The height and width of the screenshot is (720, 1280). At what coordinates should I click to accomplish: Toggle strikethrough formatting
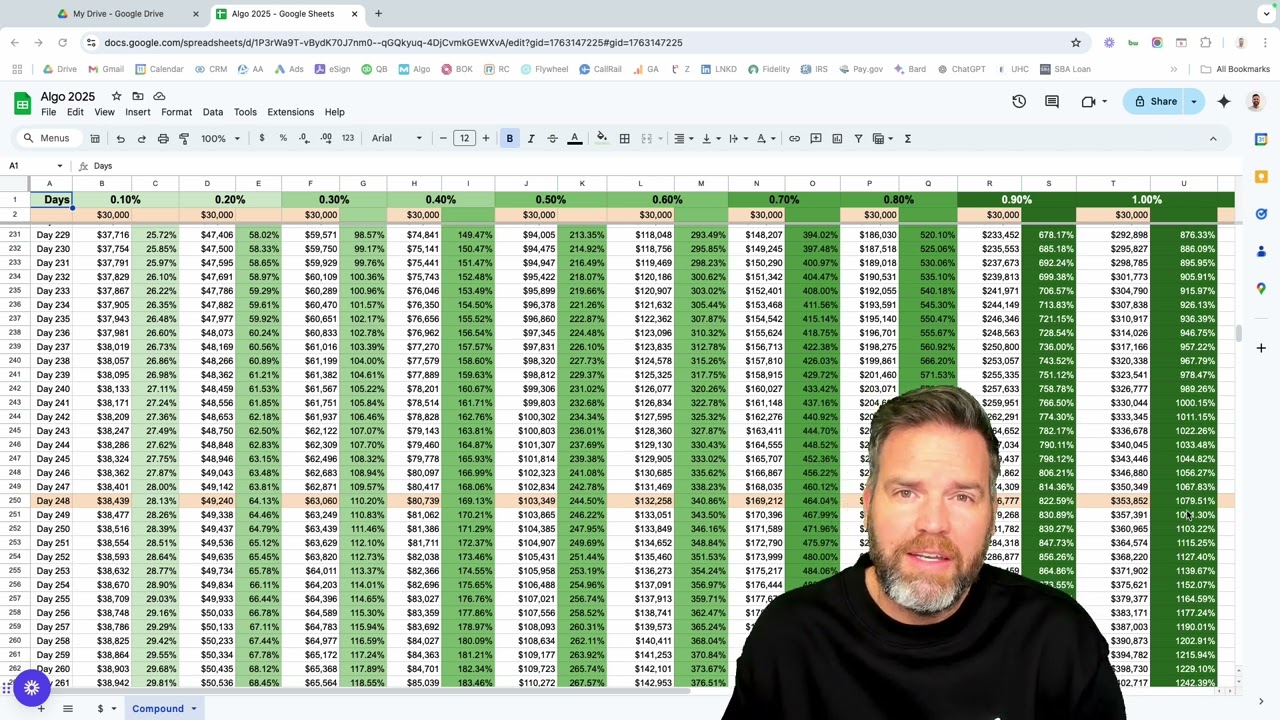point(552,138)
